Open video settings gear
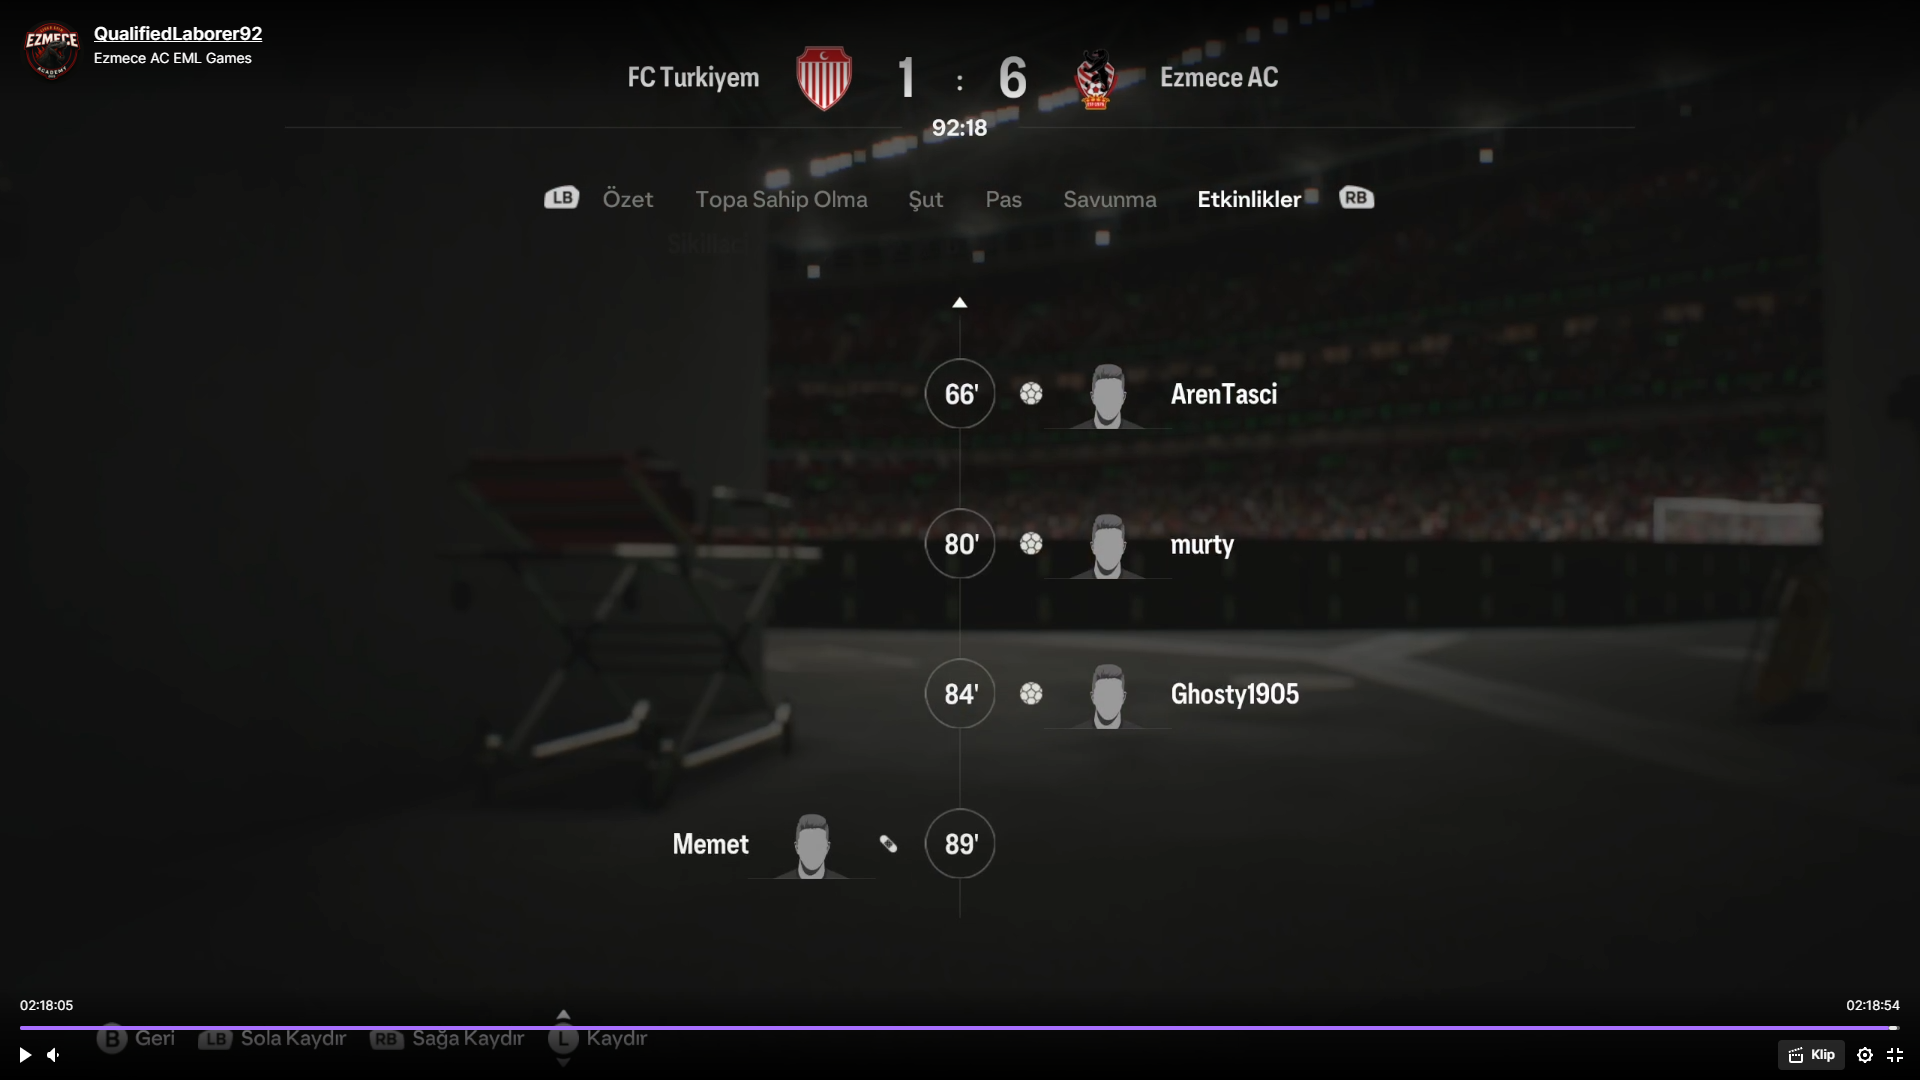1920x1080 pixels. click(x=1865, y=1055)
